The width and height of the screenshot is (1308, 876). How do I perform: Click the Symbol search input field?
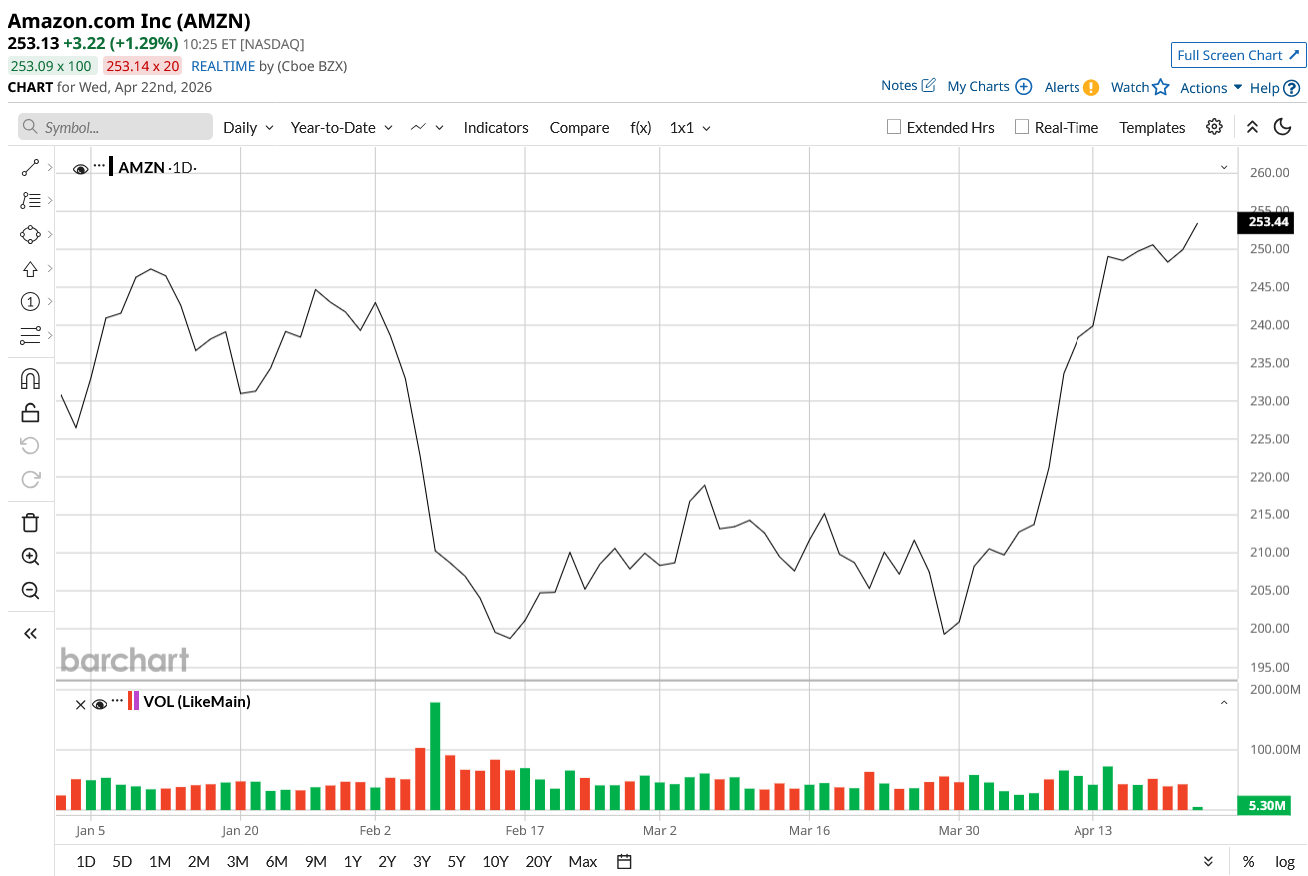[x=115, y=127]
